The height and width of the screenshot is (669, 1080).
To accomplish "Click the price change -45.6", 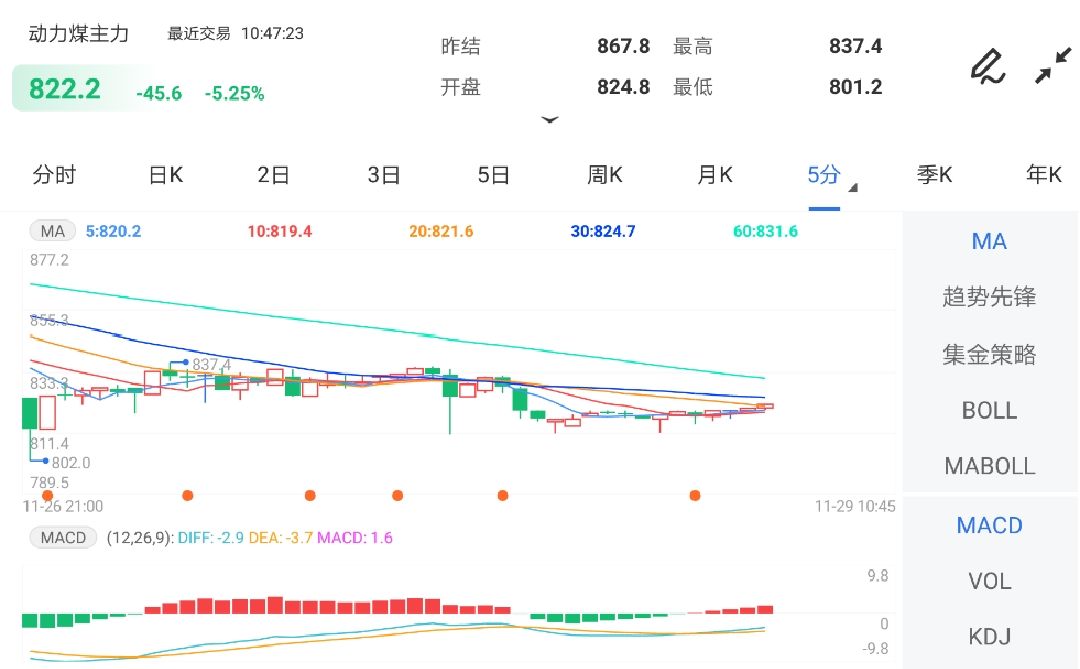I will point(159,94).
